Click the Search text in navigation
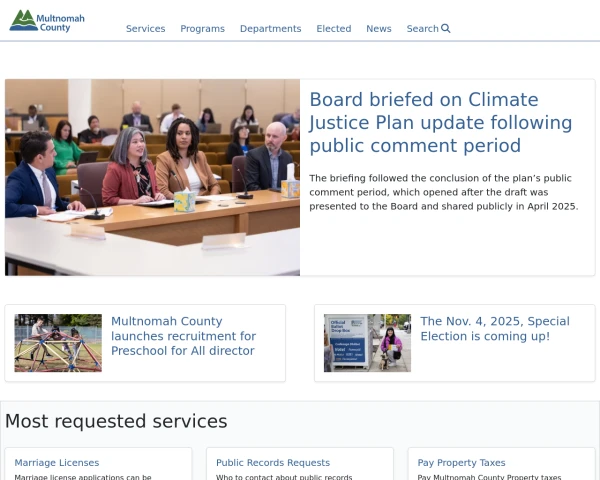The height and width of the screenshot is (480, 600). point(422,29)
